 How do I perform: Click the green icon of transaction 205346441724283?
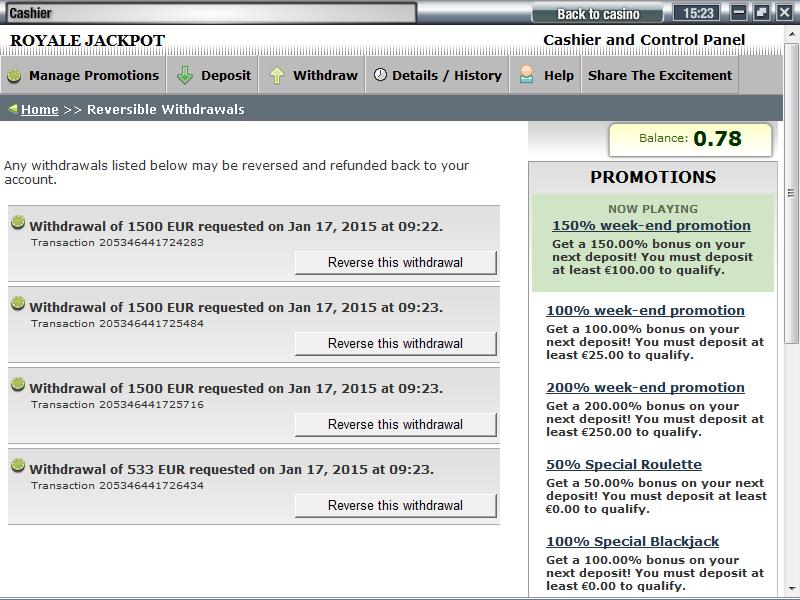pyautogui.click(x=18, y=222)
